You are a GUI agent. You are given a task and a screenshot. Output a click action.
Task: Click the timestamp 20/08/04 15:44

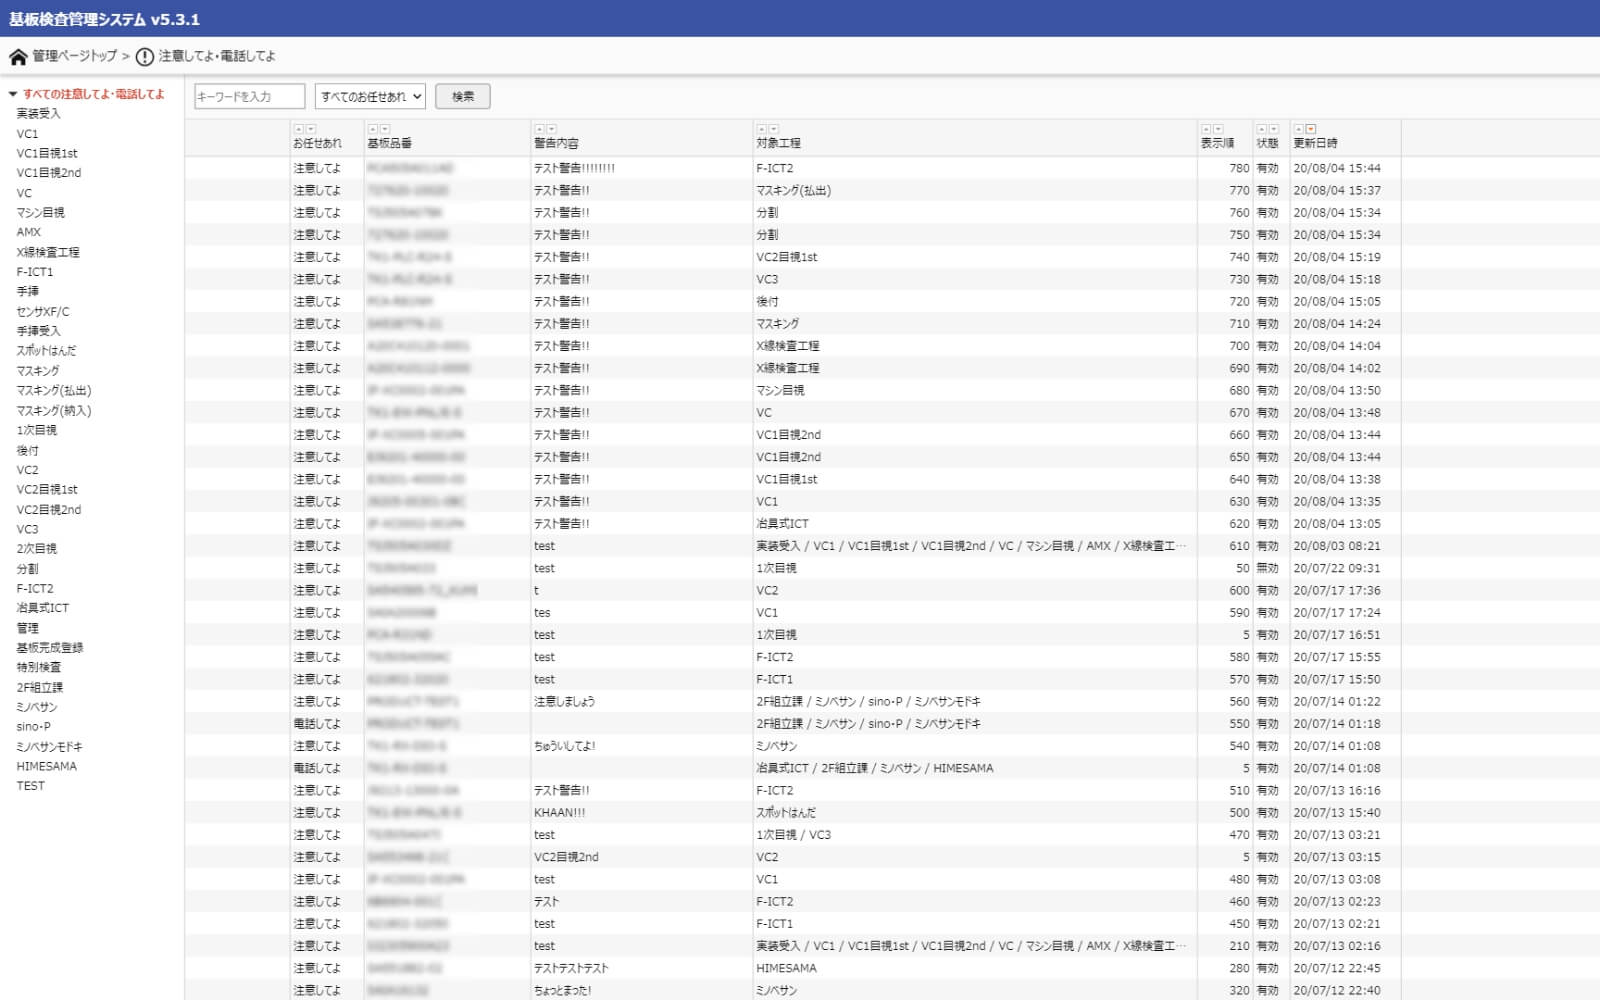point(1337,168)
